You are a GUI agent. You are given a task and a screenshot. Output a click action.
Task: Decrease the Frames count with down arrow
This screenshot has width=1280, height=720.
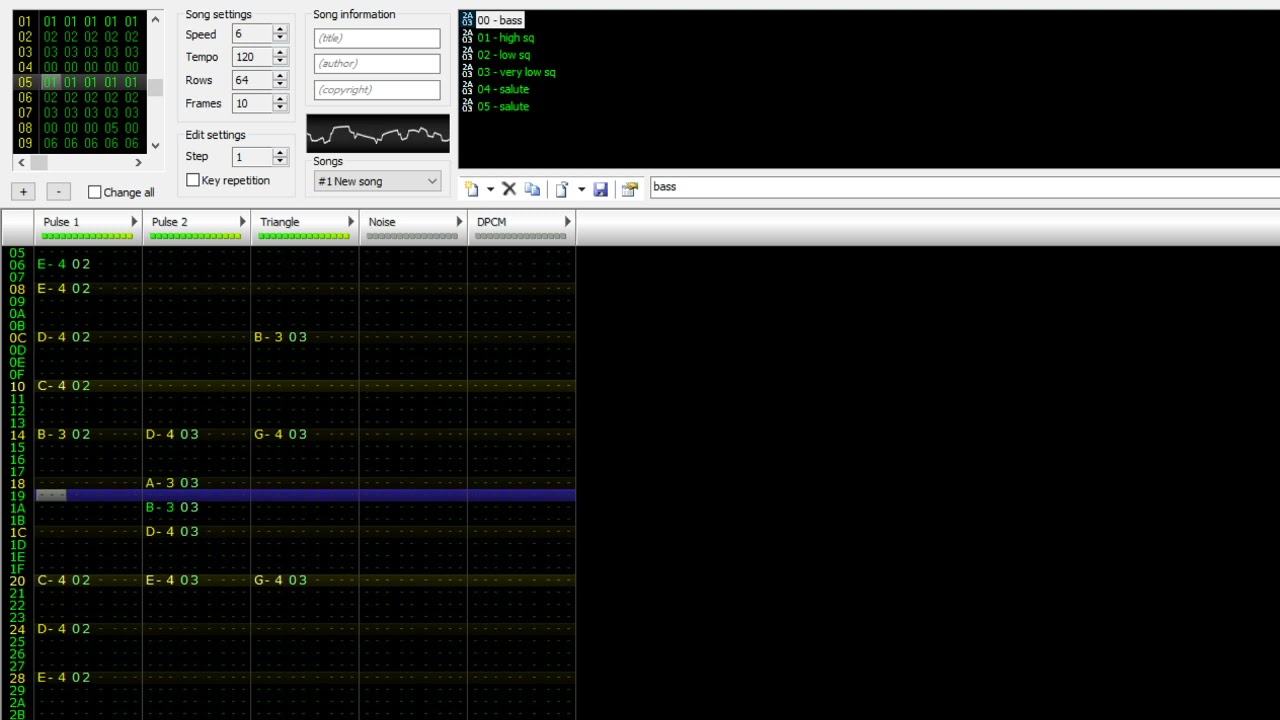tap(280, 108)
